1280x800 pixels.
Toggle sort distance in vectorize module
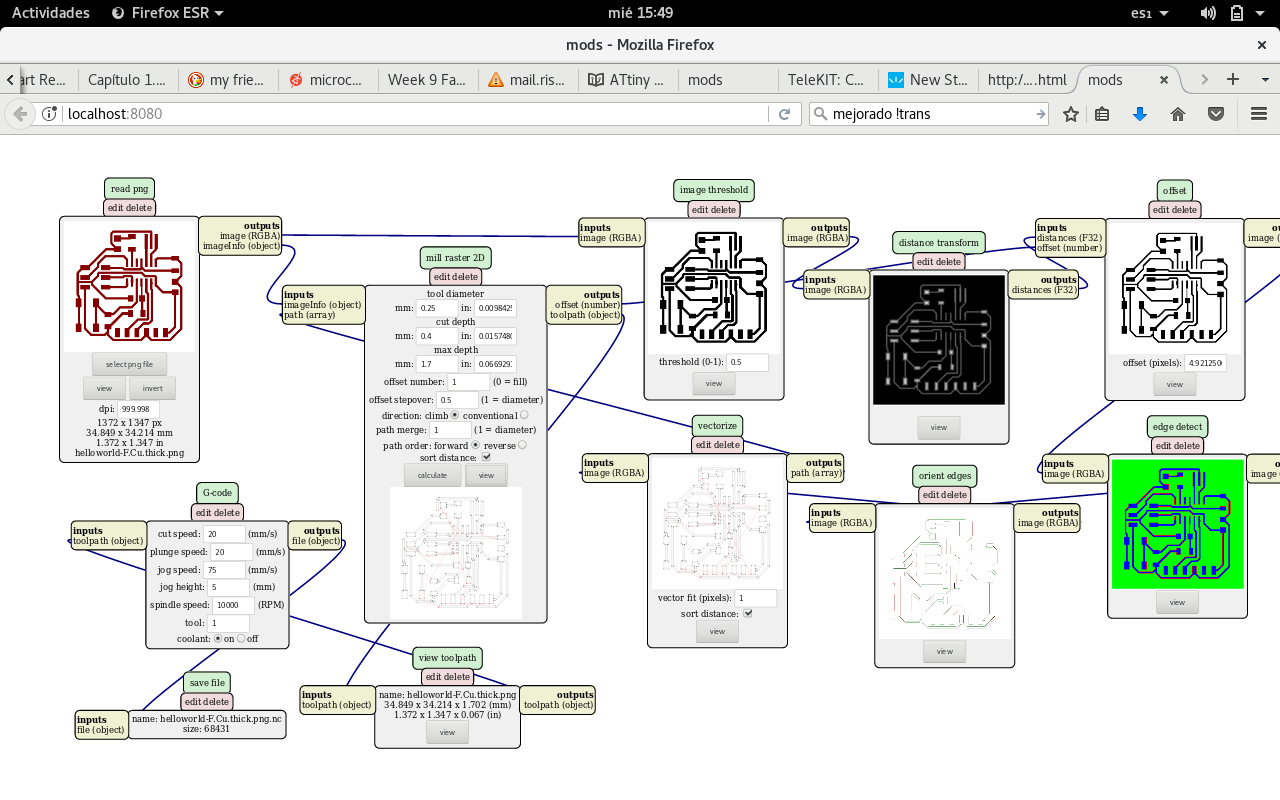point(747,613)
